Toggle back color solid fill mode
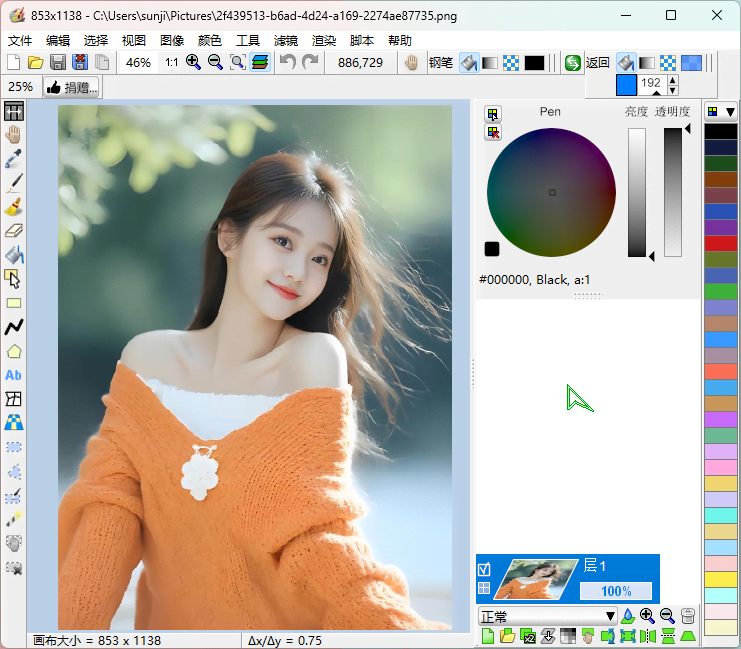 click(x=626, y=63)
